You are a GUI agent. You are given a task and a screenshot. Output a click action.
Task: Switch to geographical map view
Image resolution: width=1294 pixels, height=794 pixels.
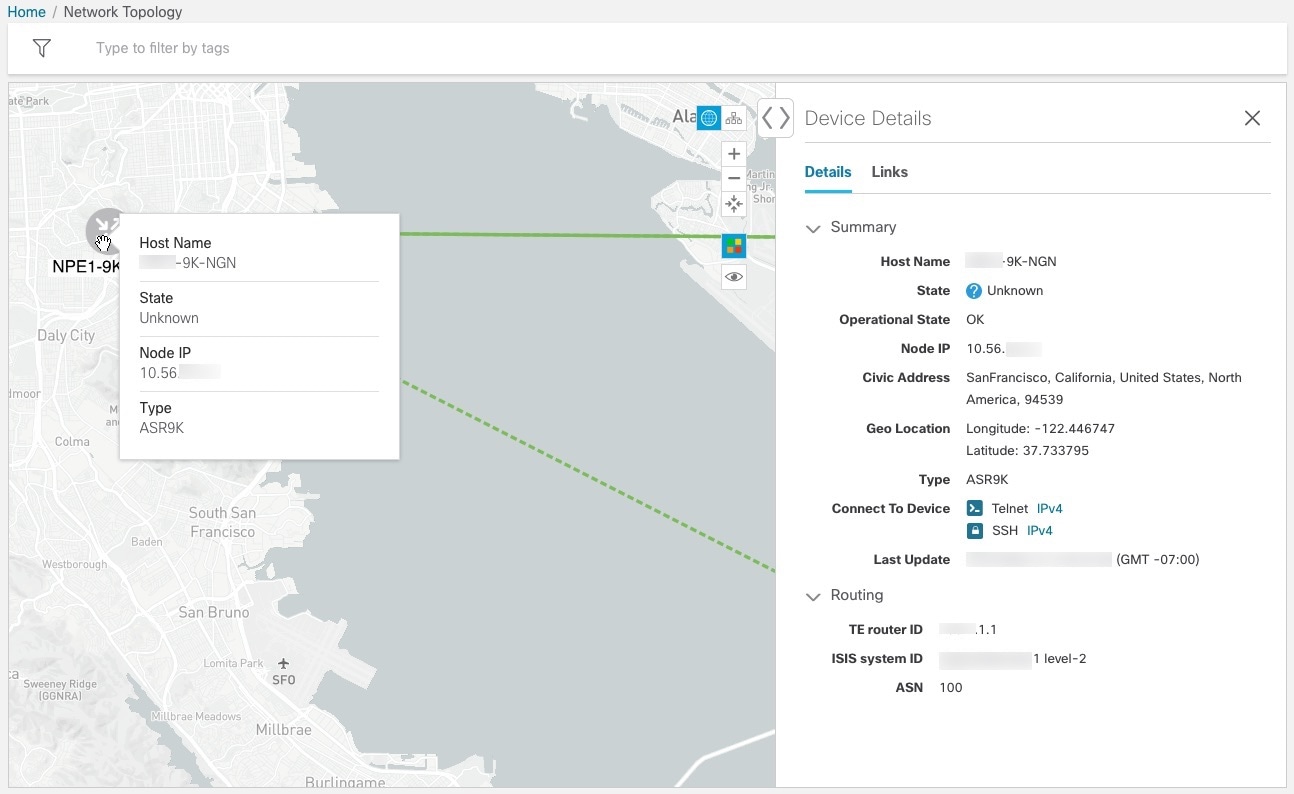709,118
